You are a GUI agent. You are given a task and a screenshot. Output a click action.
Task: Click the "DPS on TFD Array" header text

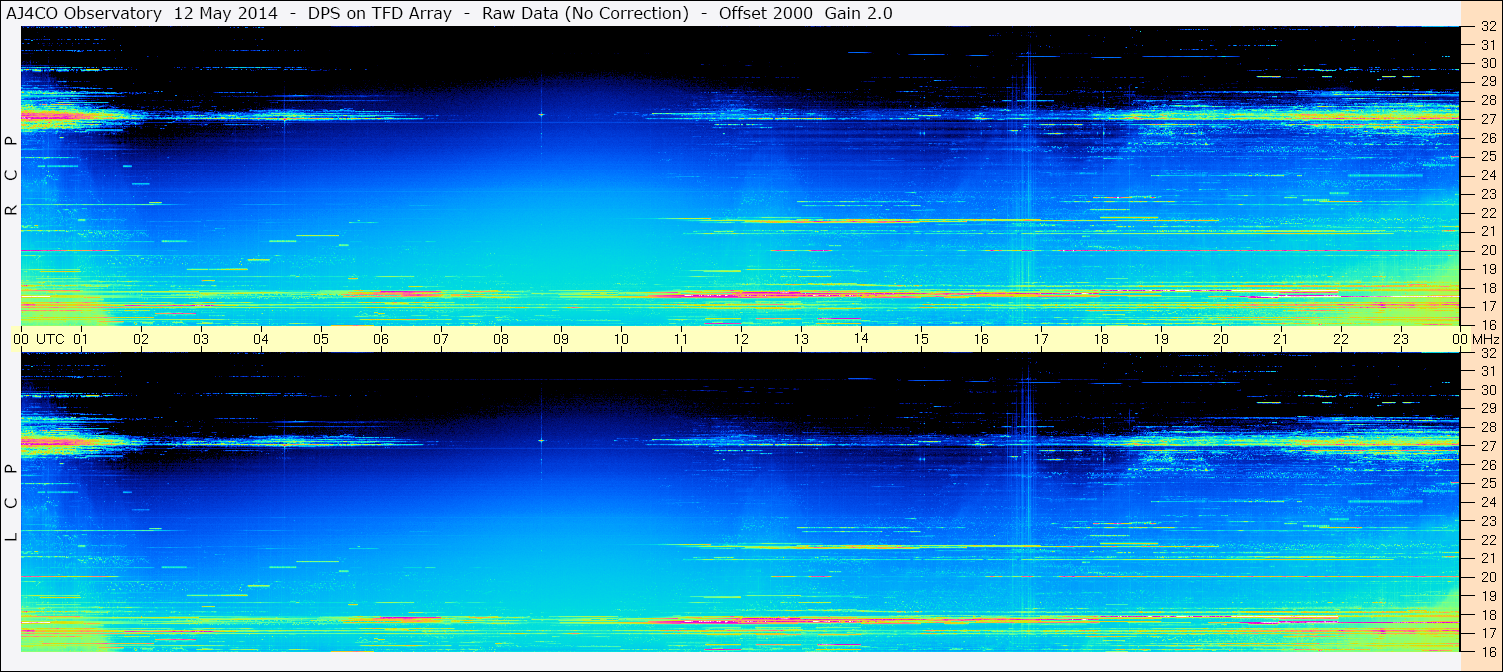(x=380, y=14)
